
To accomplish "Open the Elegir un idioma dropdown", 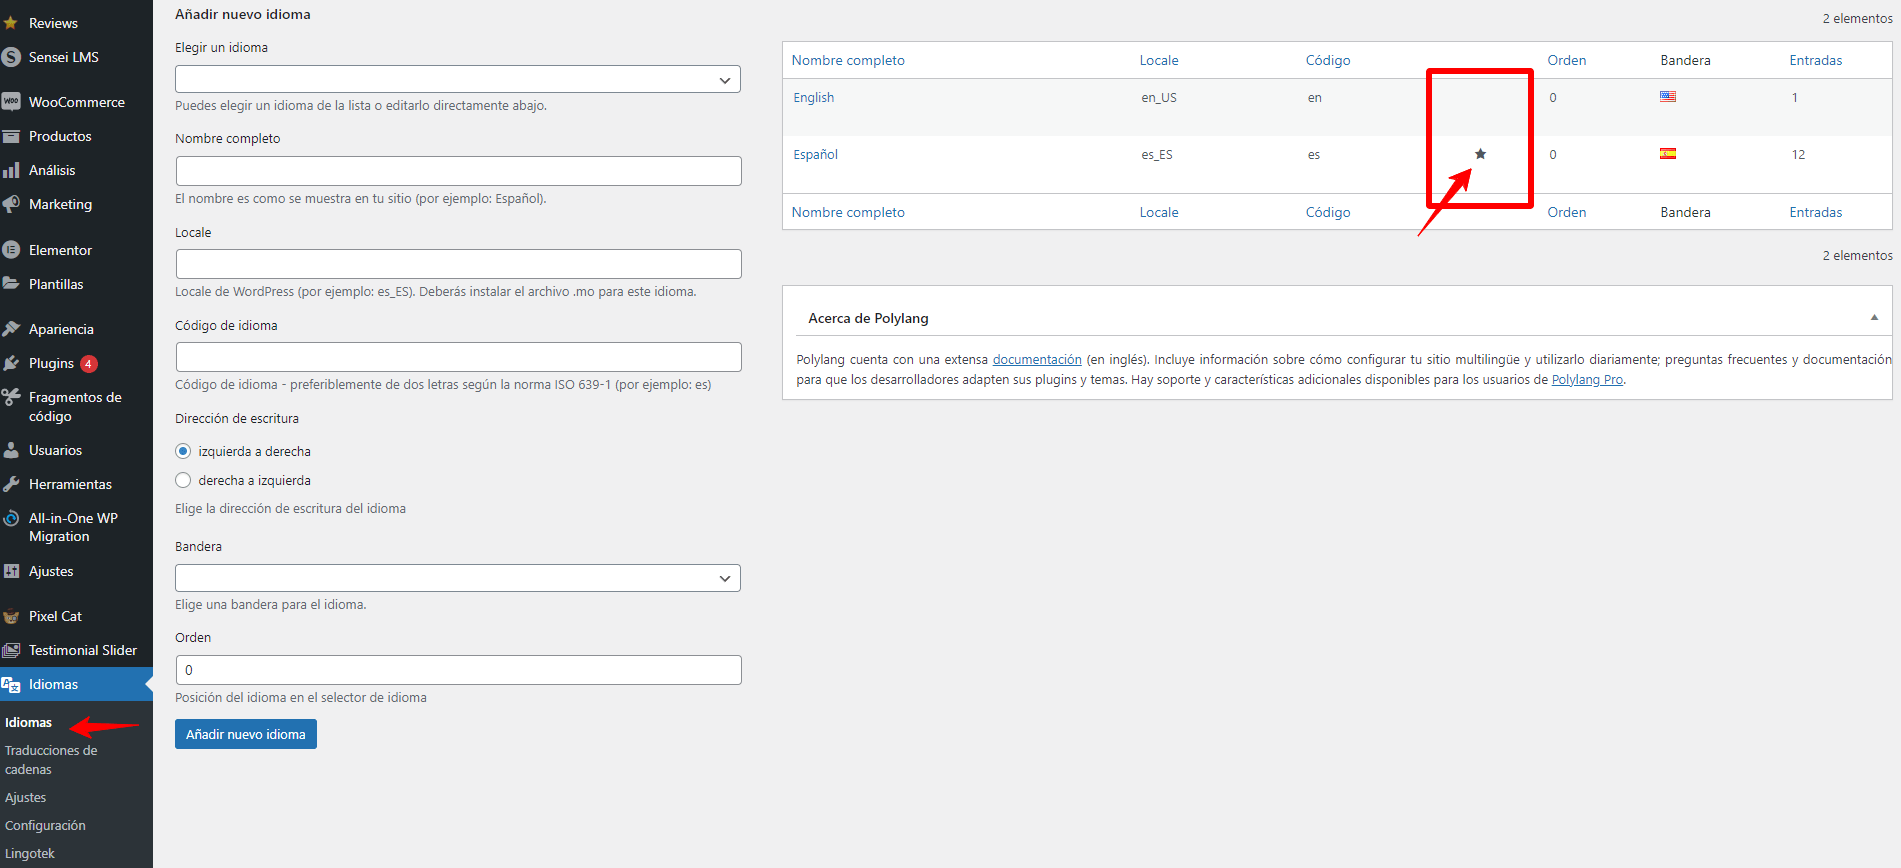I will point(458,79).
